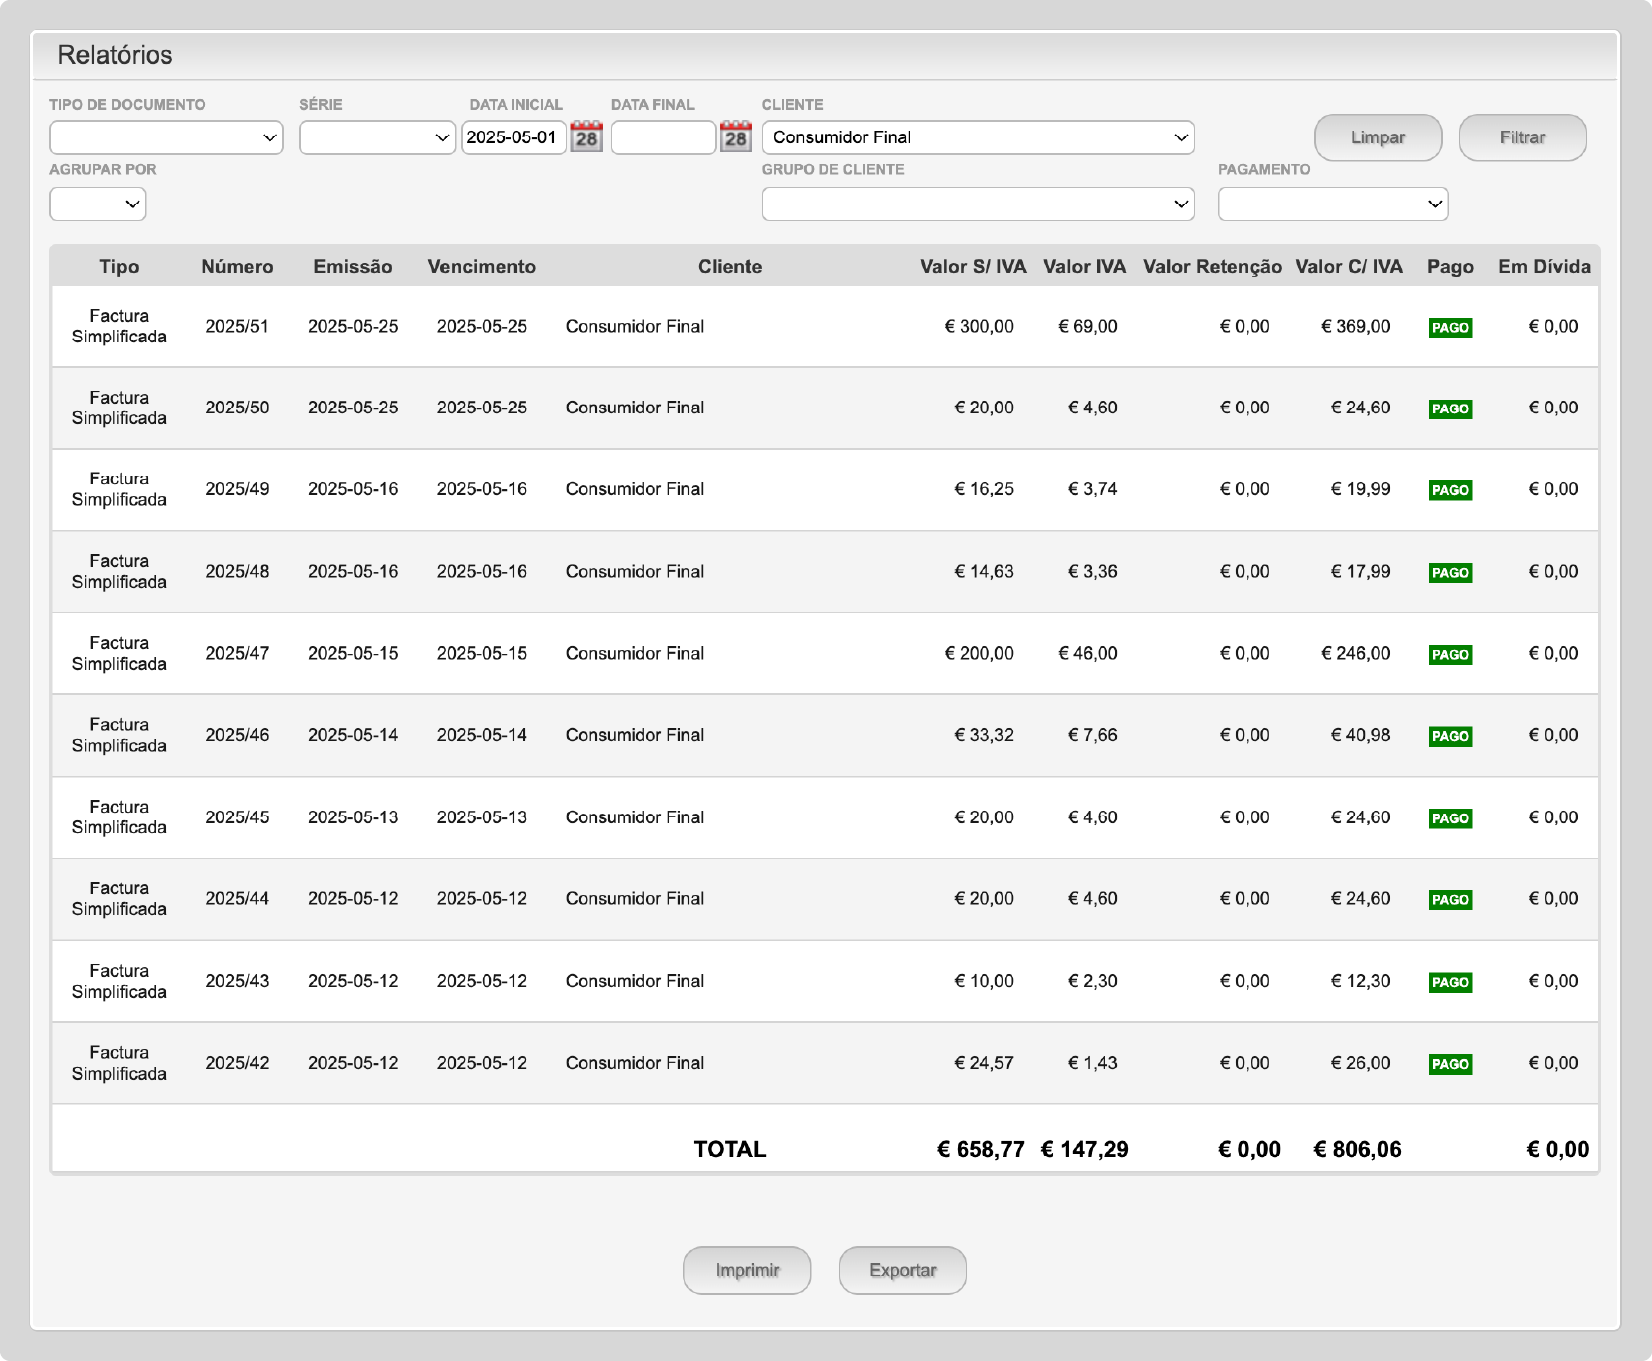
Task: Export the report with Exportar
Action: [902, 1270]
